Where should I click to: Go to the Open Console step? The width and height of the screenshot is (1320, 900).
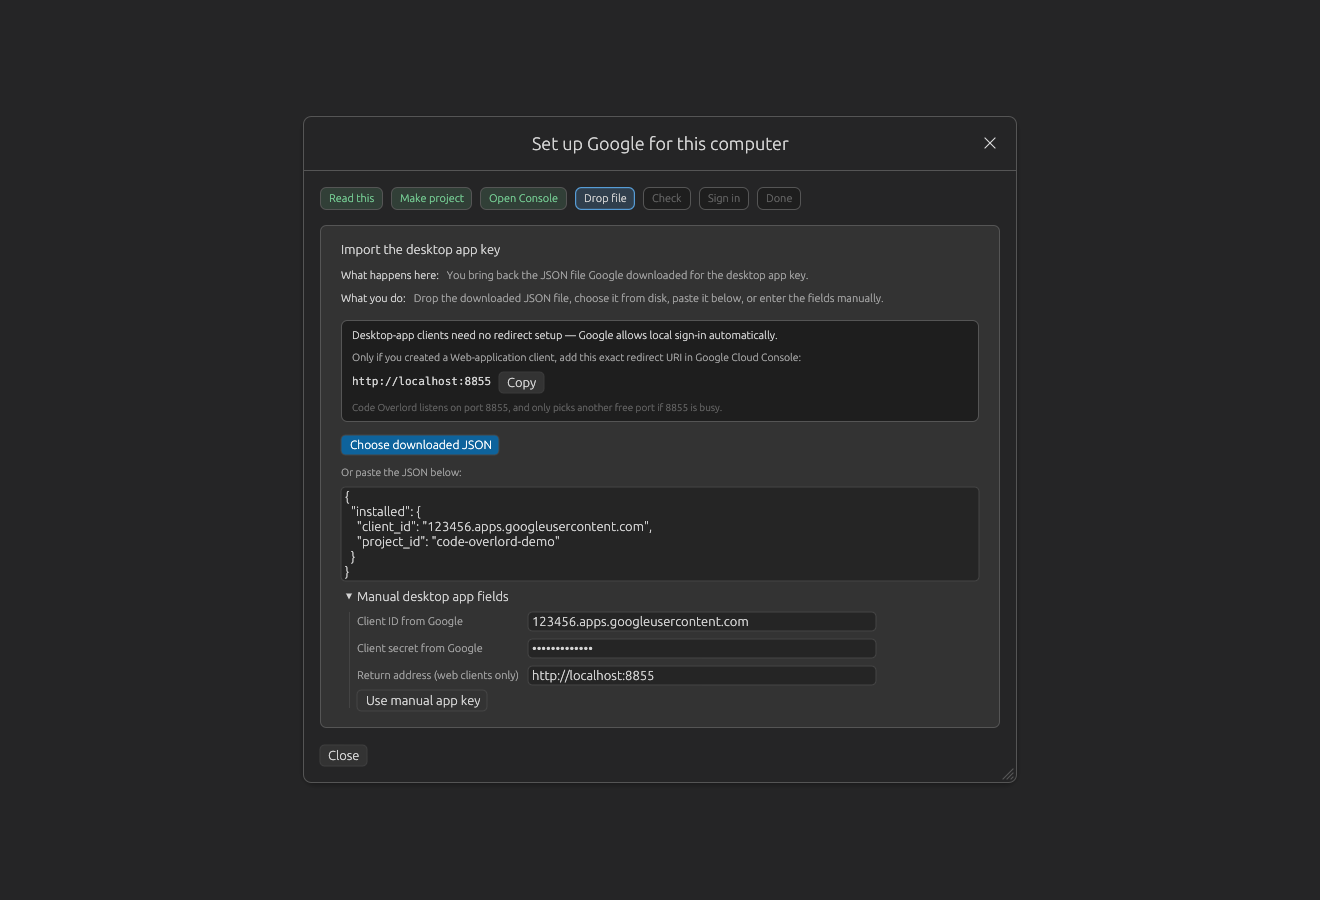tap(523, 198)
